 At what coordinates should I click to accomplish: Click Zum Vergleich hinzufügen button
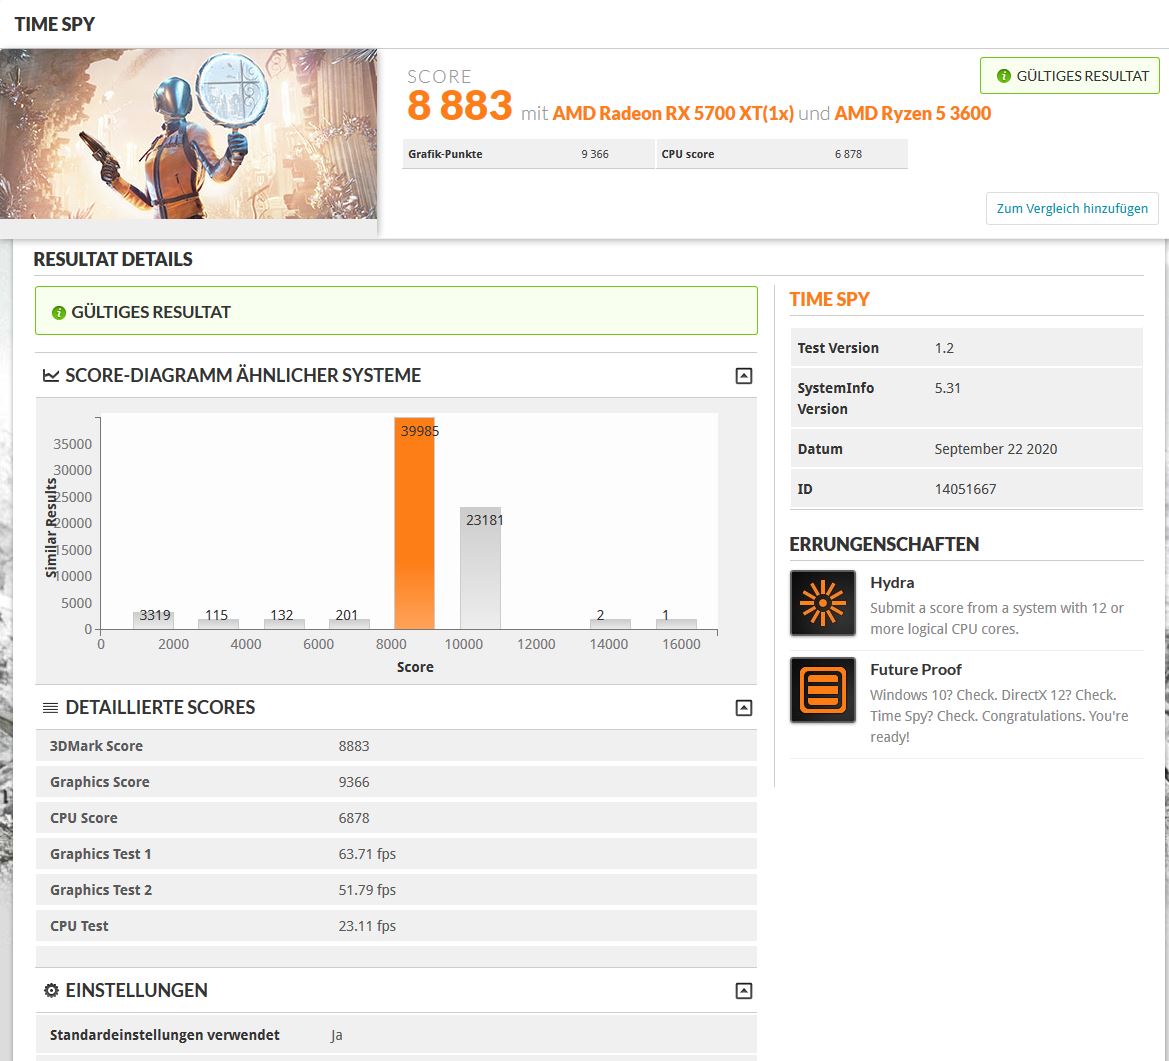point(1072,208)
